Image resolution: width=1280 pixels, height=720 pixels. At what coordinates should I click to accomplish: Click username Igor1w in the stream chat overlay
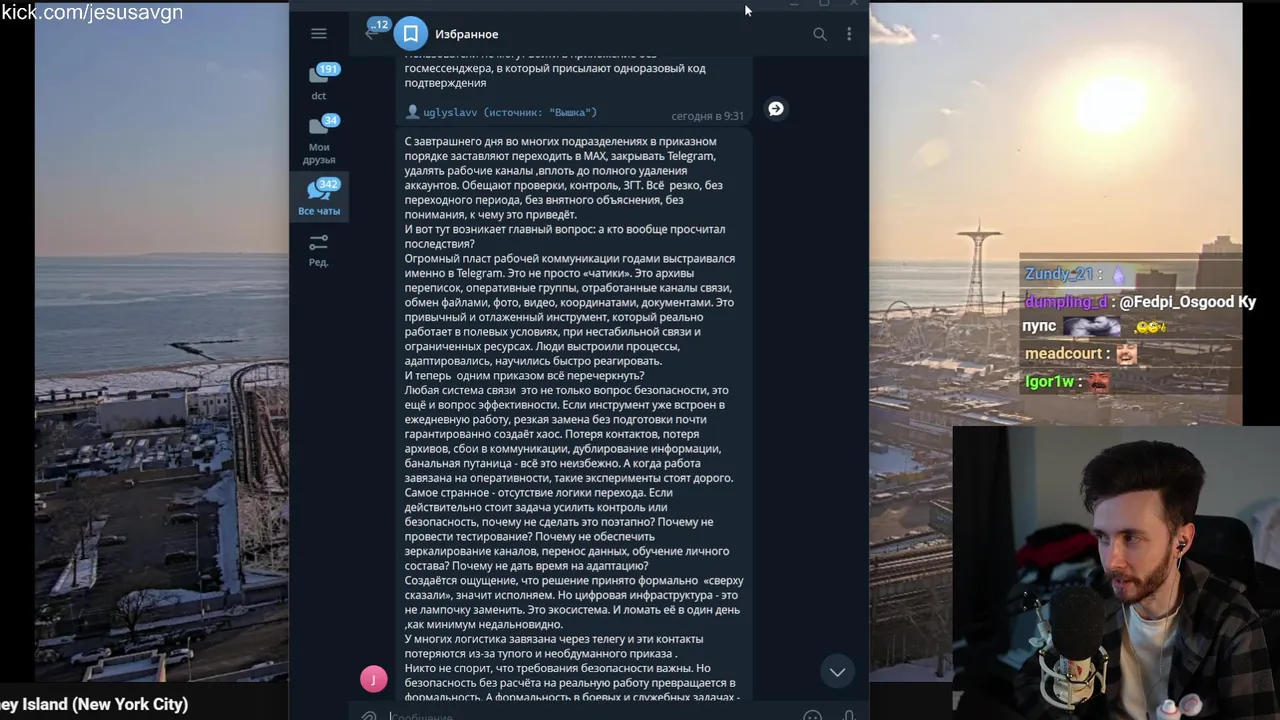point(1050,382)
